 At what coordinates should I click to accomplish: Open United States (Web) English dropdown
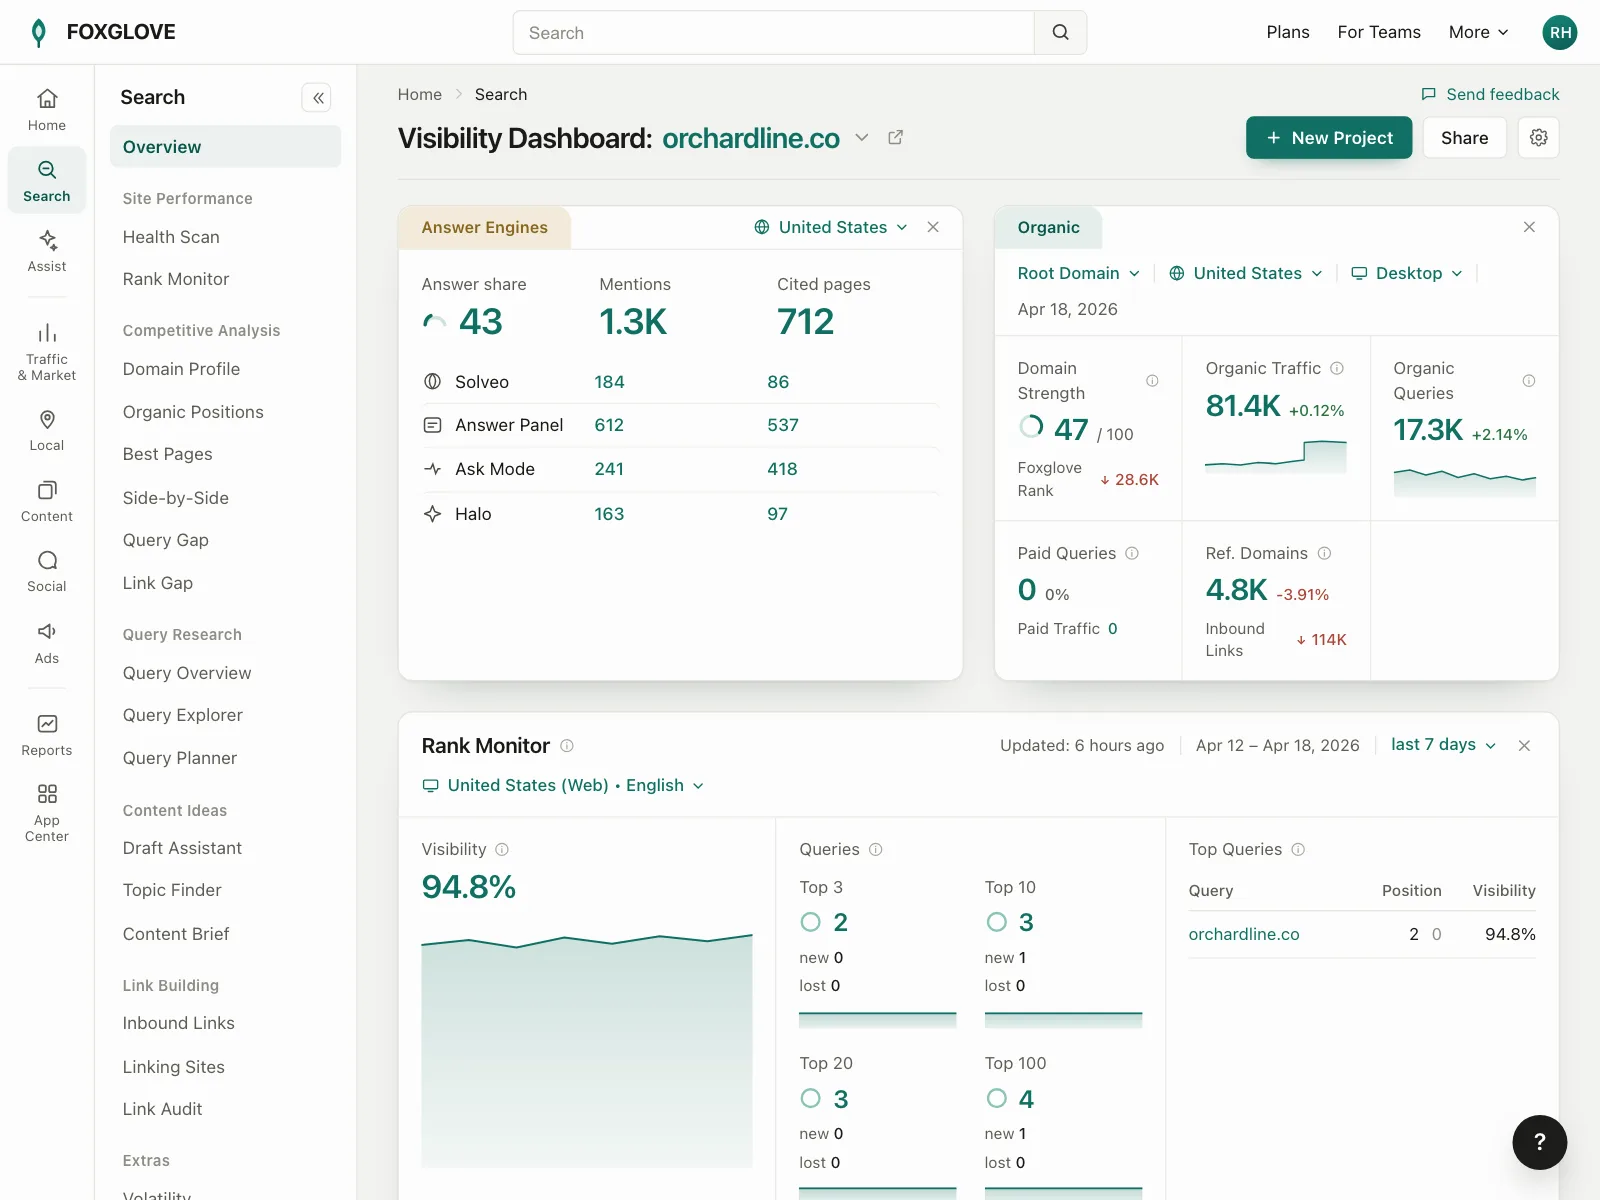click(563, 785)
